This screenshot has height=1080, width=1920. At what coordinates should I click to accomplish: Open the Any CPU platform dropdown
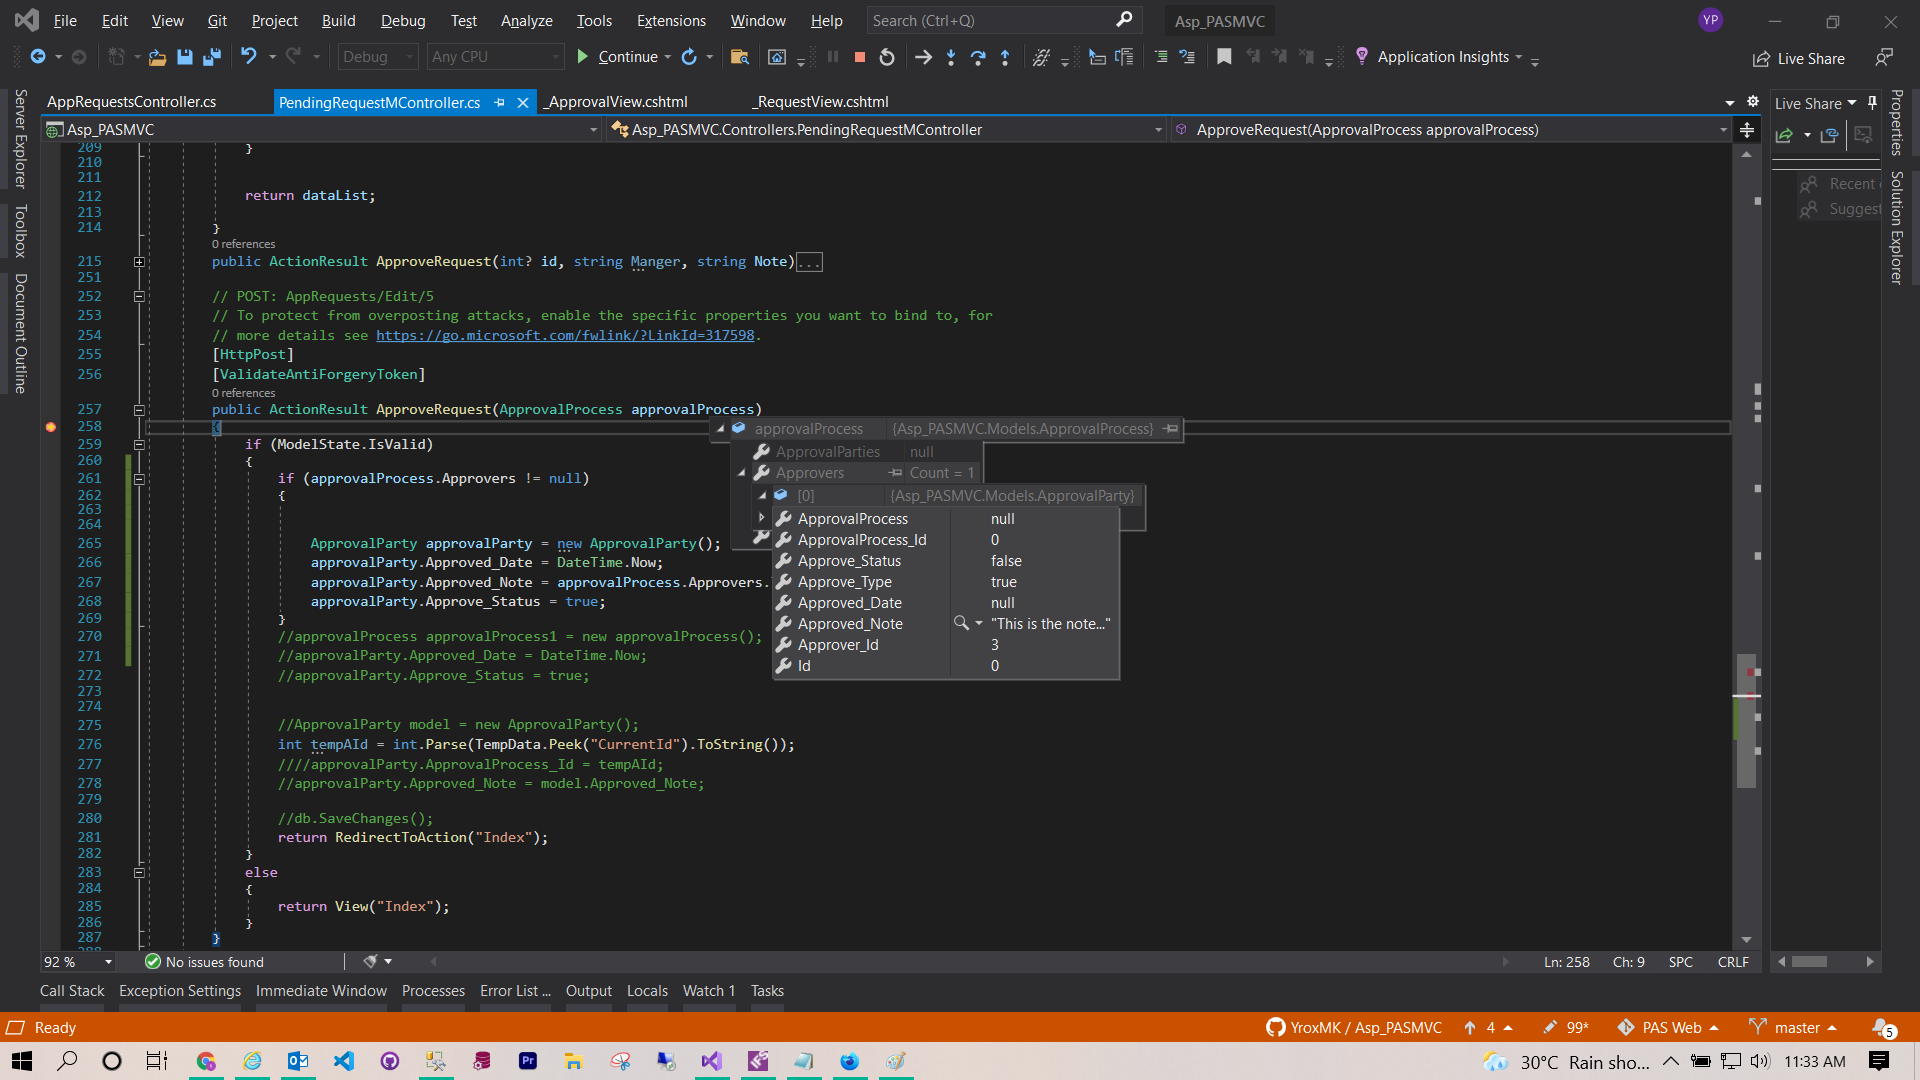click(x=494, y=57)
